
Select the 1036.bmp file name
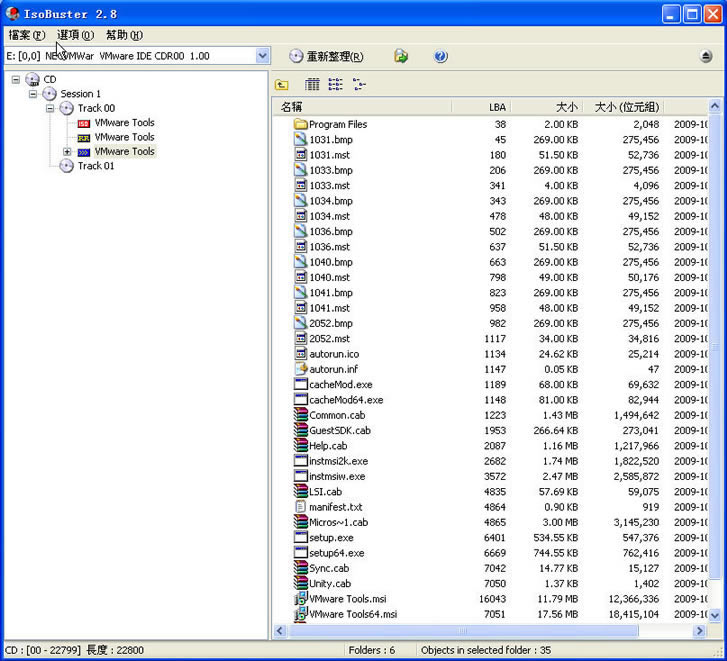pos(331,231)
